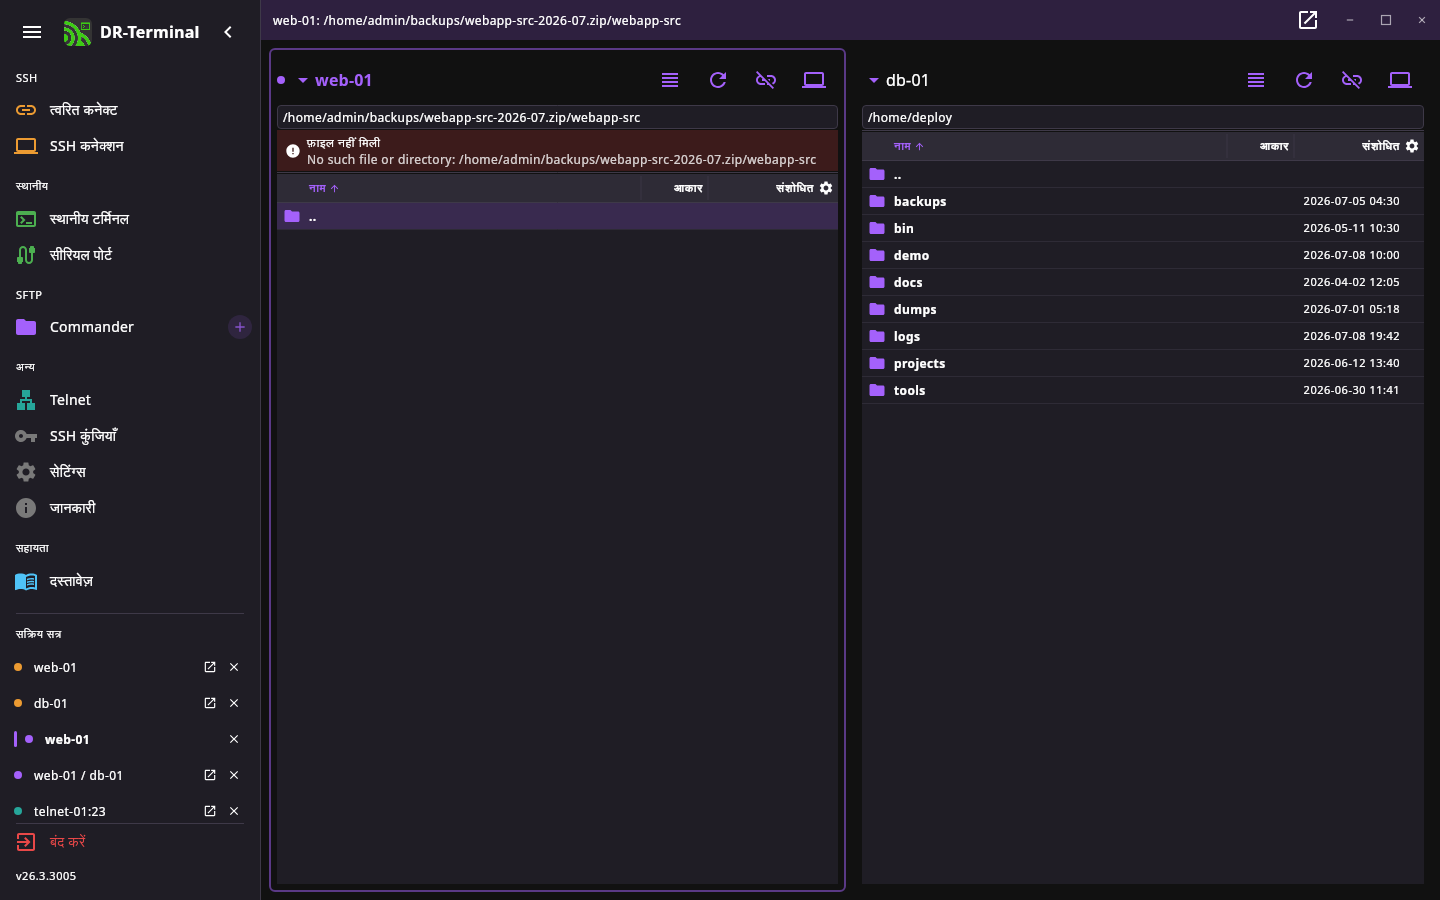Viewport: 1440px width, 900px height.
Task: Edit the web-01 path field
Action: [557, 117]
